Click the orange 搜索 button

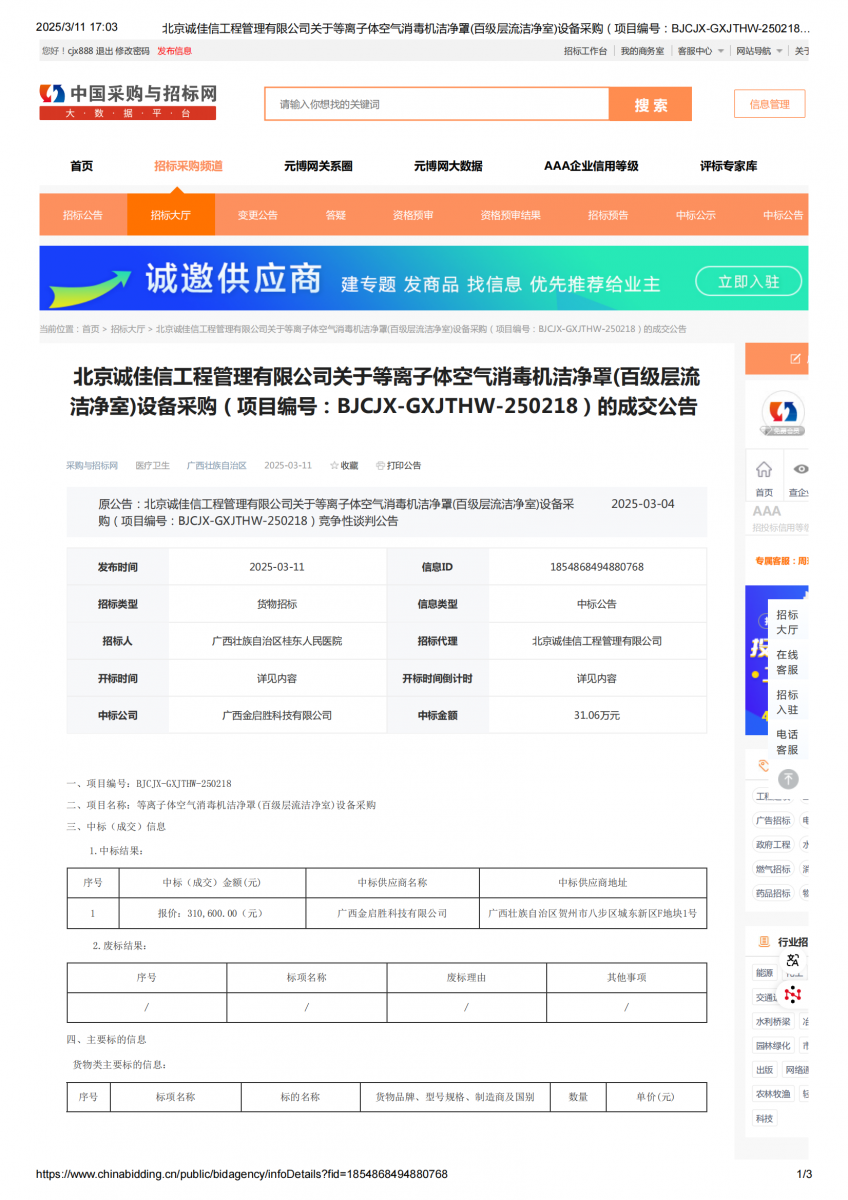[x=651, y=105]
